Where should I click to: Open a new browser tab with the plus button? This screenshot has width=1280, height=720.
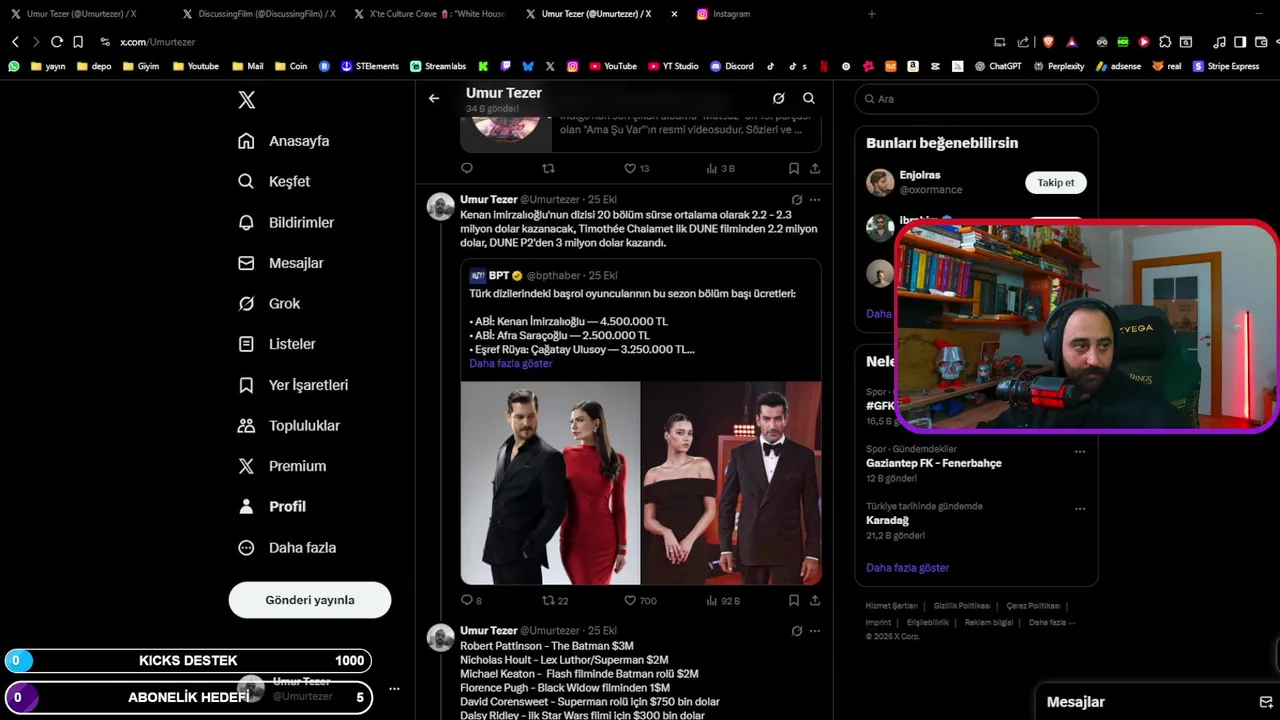coord(872,14)
